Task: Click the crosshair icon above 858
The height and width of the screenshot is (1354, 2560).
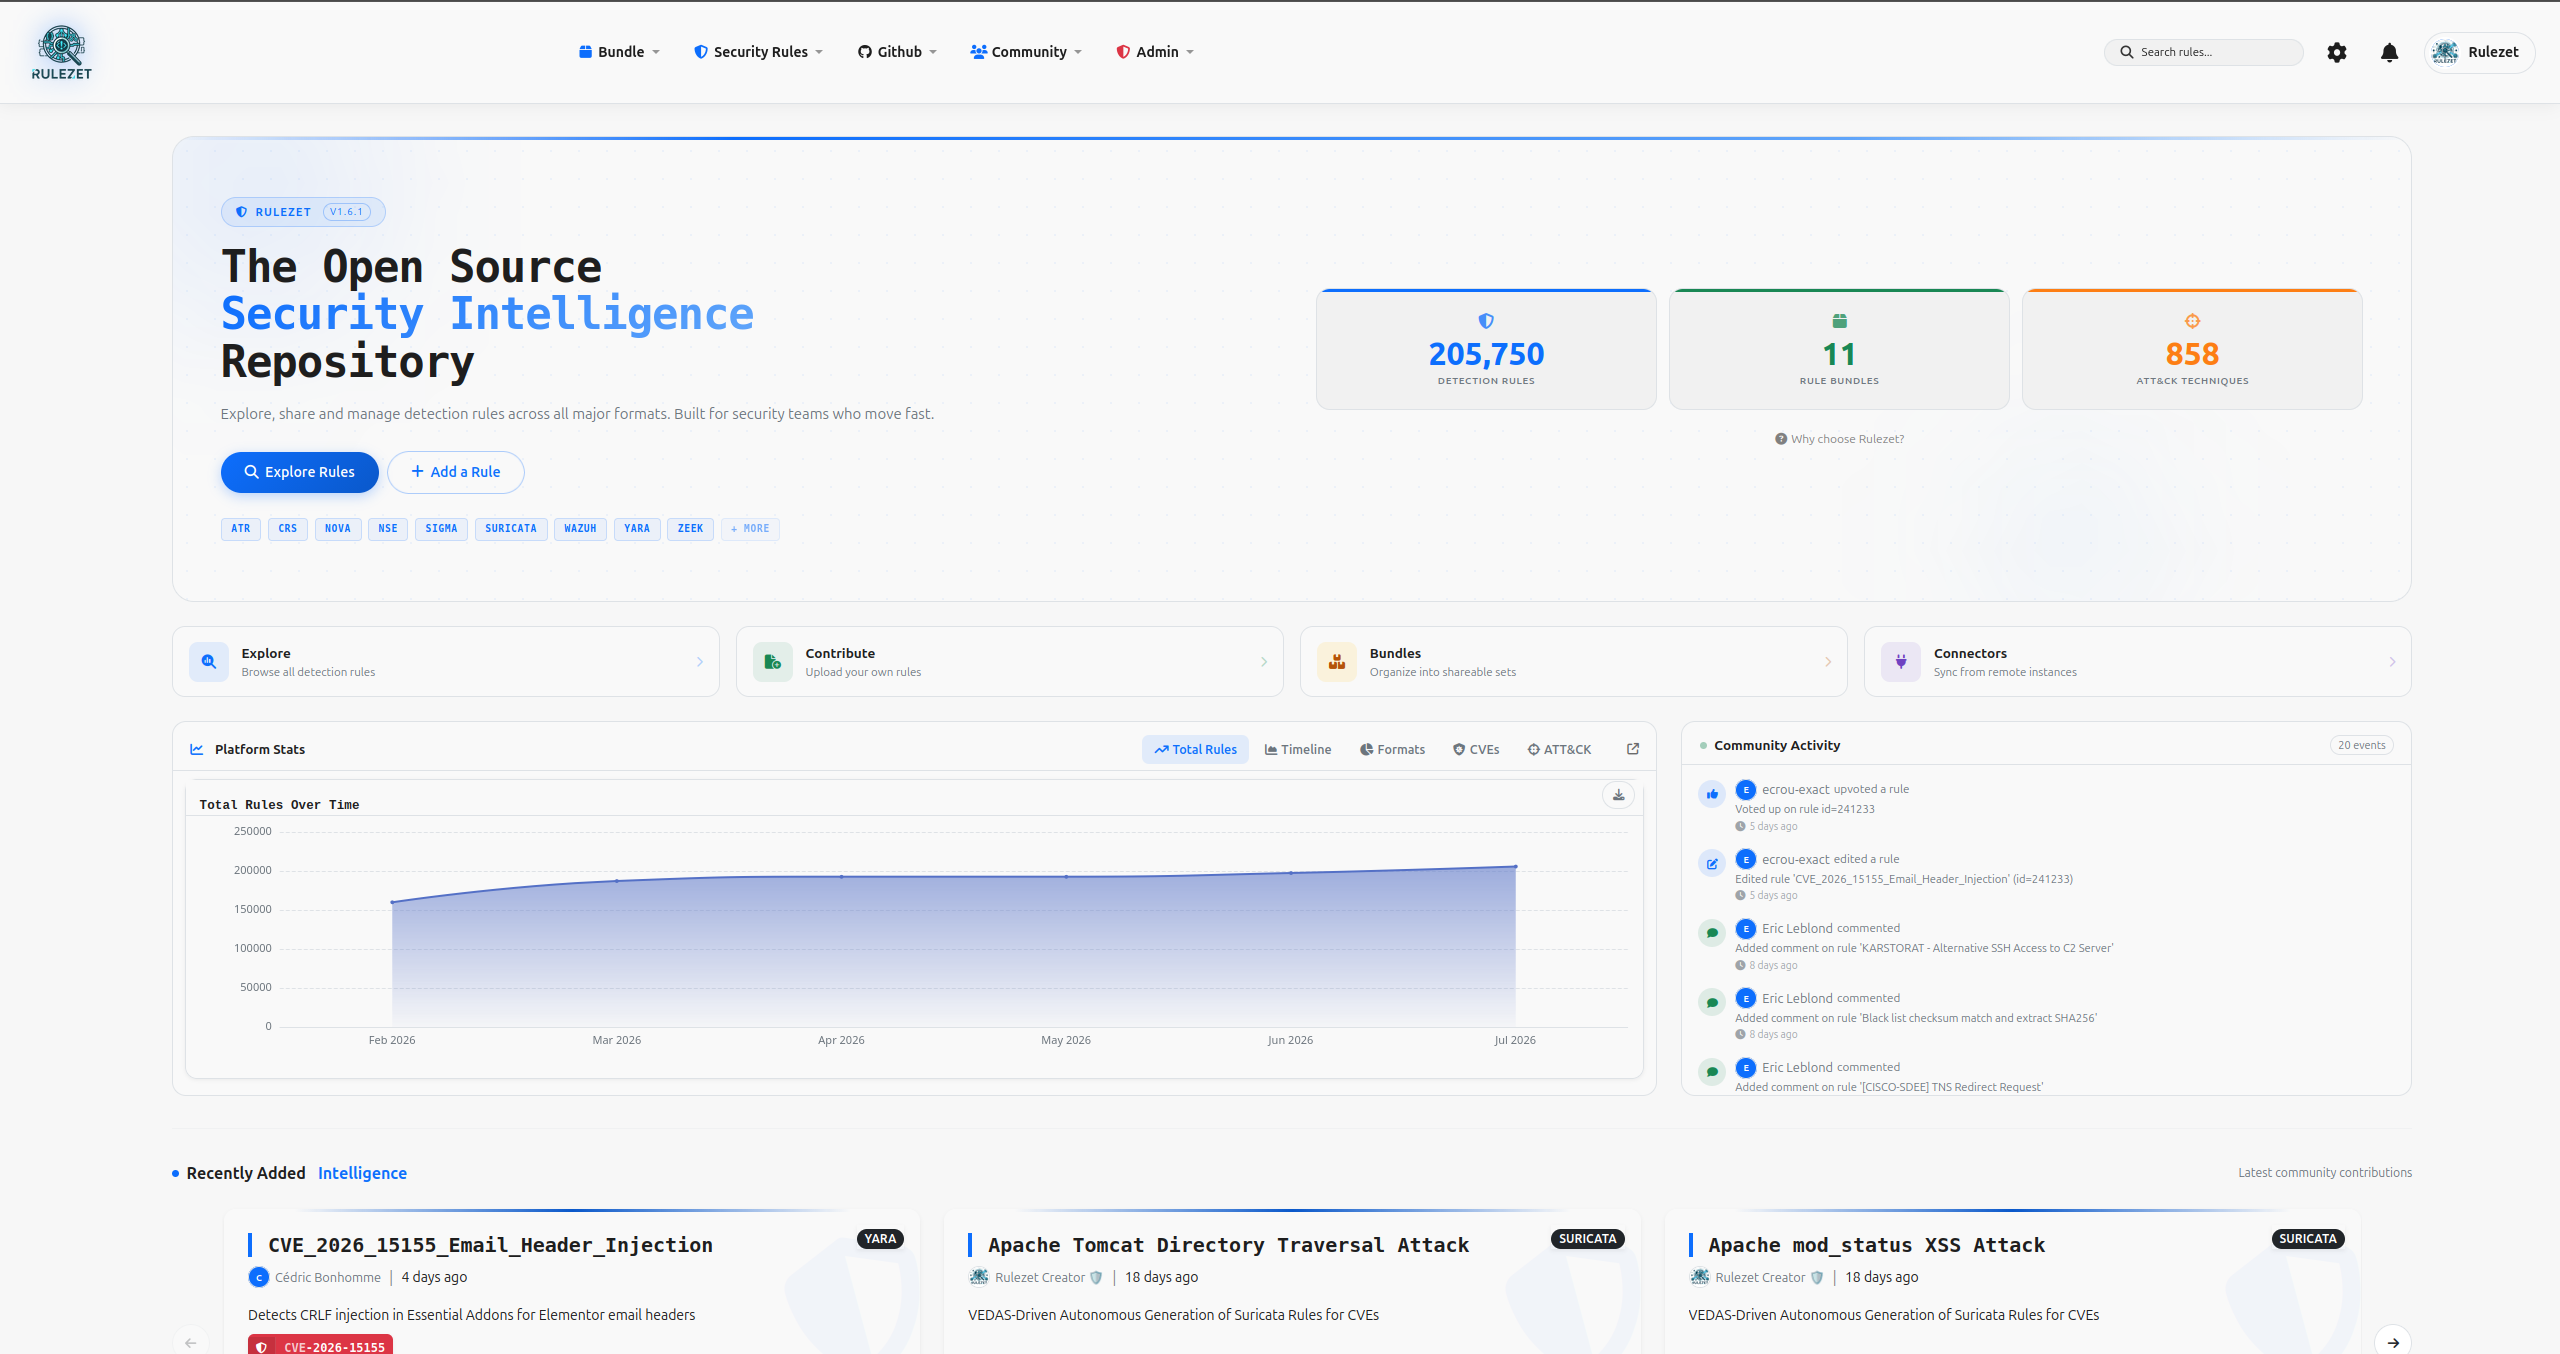Action: tap(2192, 321)
